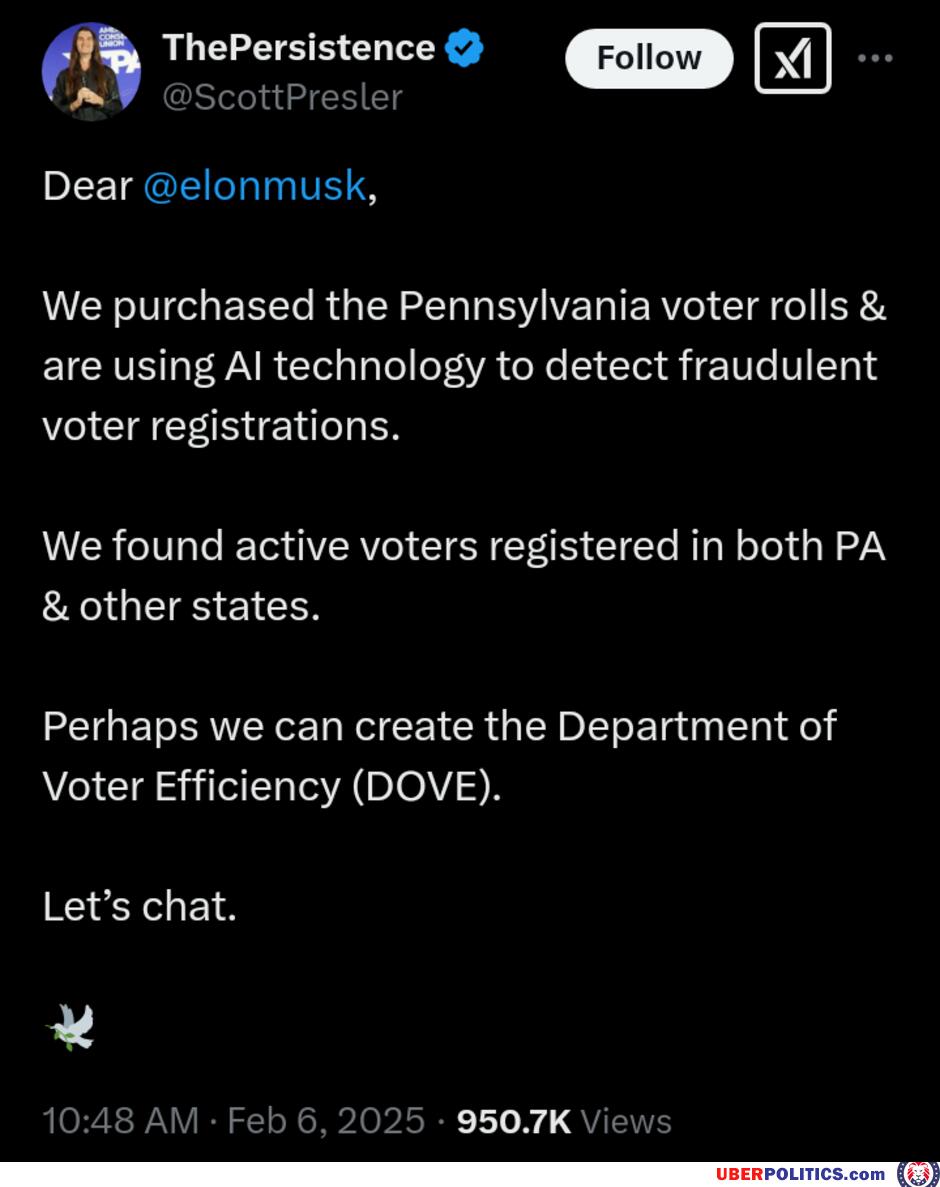The image size is (940, 1187).
Task: Select the Pennsylvania voter rolls paragraph
Action: (464, 366)
